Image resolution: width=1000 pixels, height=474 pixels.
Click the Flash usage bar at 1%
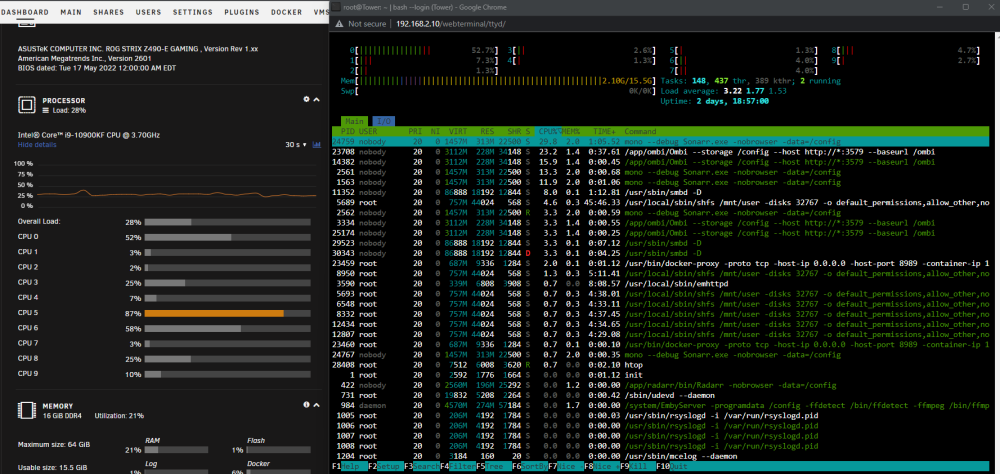pos(279,450)
